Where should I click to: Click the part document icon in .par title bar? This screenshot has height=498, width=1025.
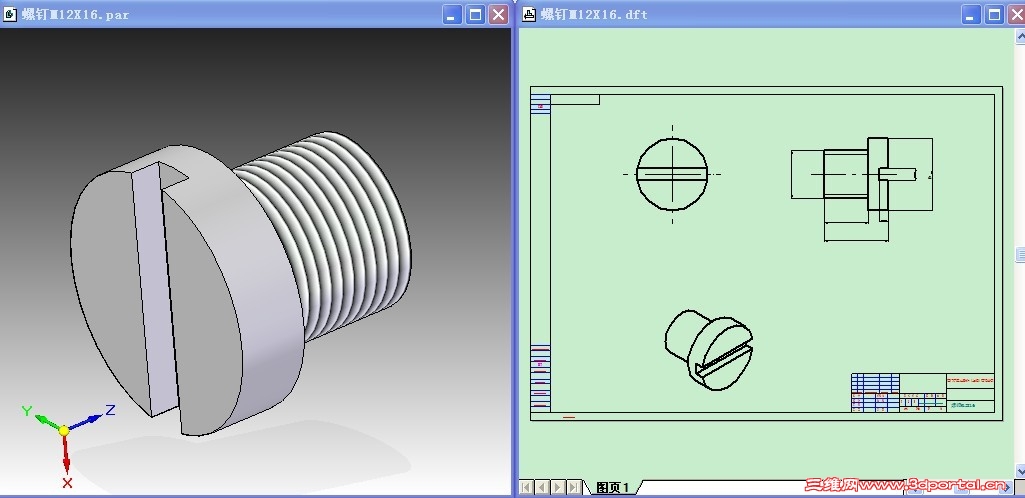click(x=10, y=14)
